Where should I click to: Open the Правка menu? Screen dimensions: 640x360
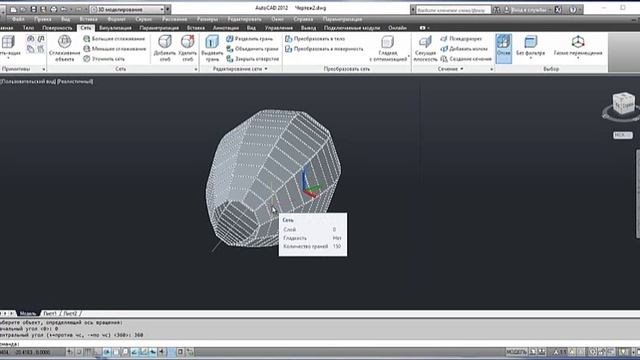pos(42,19)
